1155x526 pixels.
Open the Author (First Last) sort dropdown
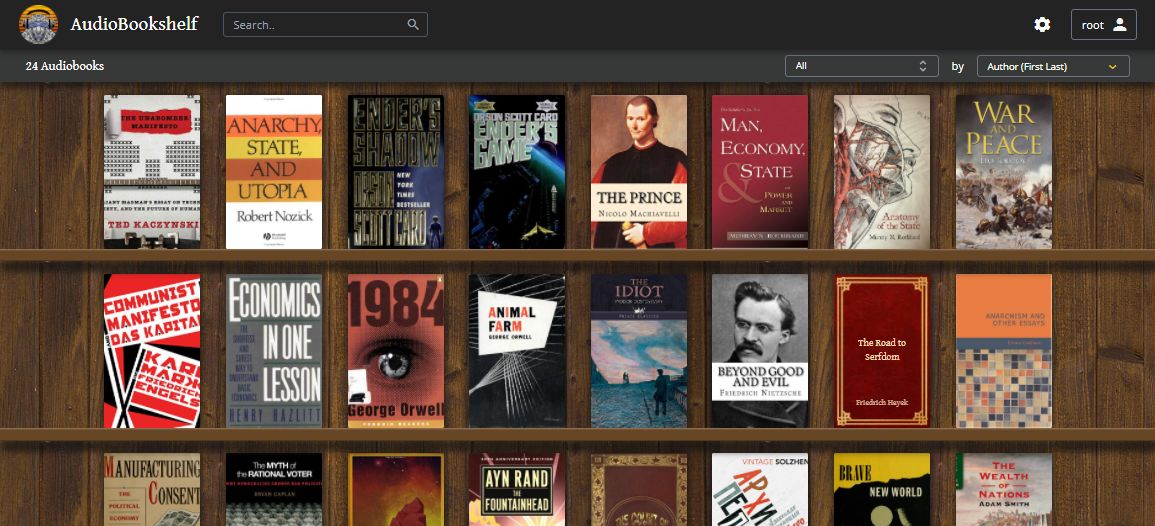coord(1052,66)
